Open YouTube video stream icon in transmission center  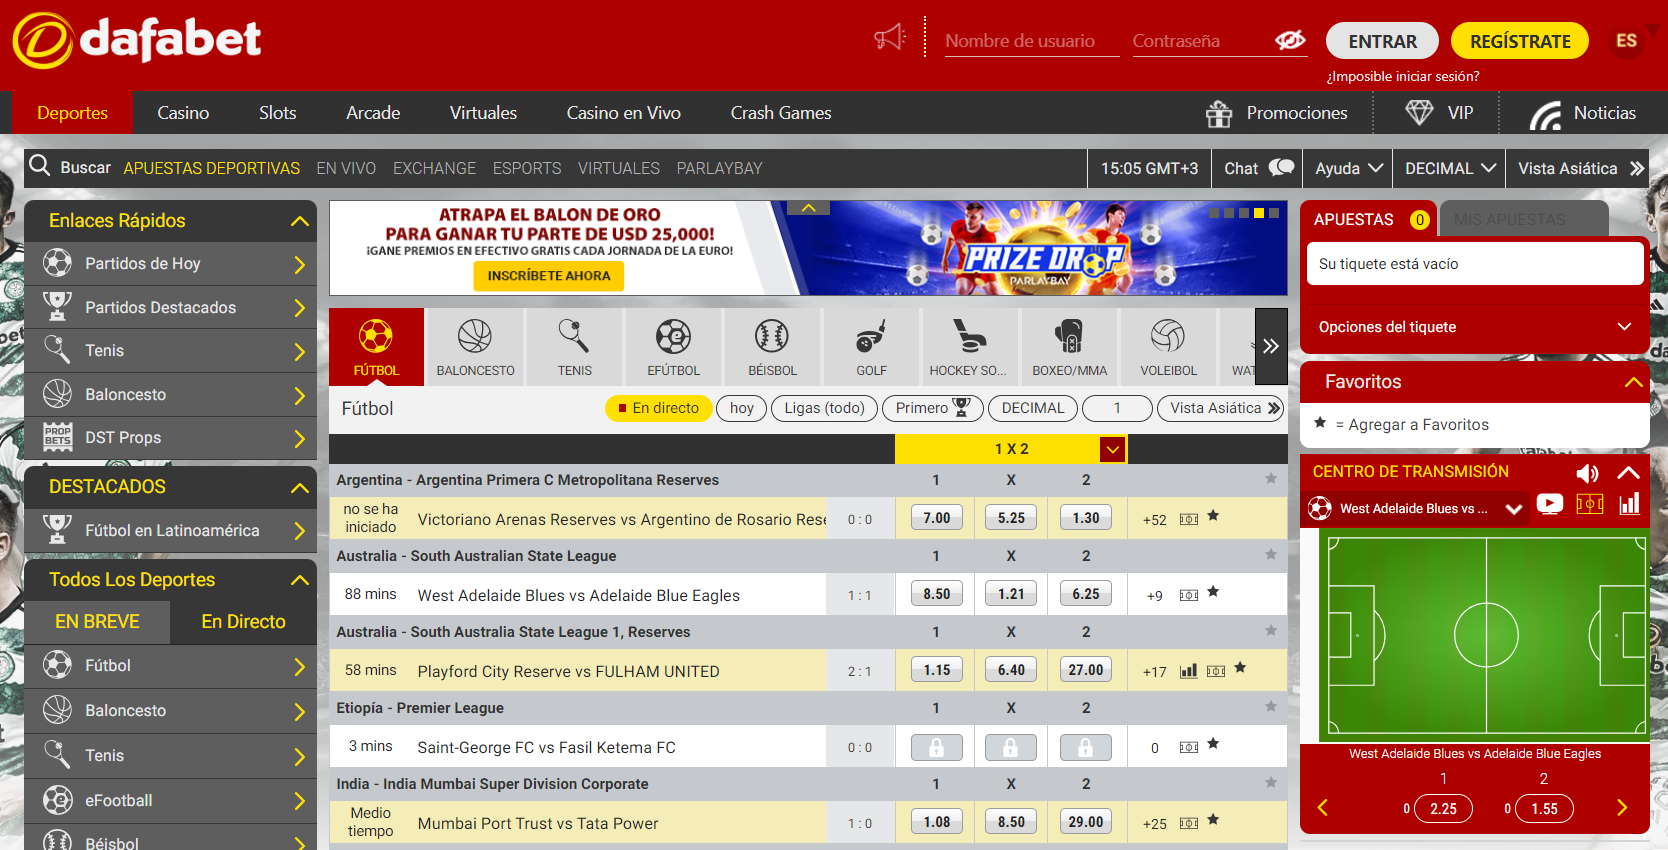[1550, 504]
